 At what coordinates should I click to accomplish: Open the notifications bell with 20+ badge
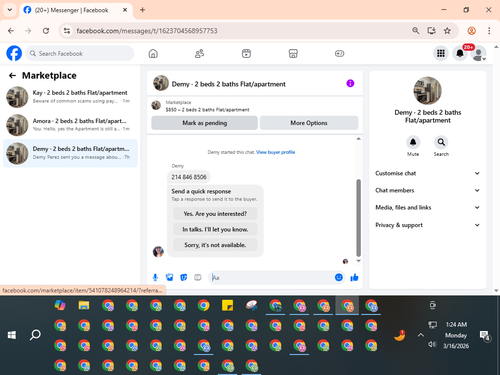pyautogui.click(x=460, y=53)
